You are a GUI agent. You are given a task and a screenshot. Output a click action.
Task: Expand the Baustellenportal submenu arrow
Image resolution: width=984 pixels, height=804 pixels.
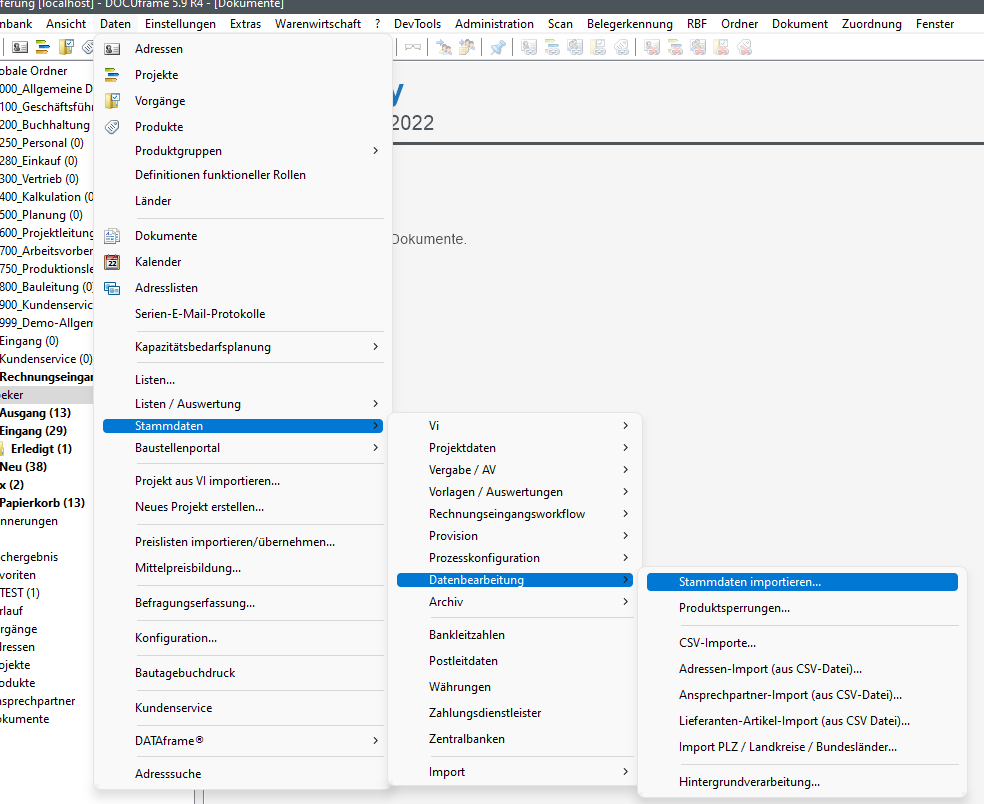pyautogui.click(x=375, y=448)
